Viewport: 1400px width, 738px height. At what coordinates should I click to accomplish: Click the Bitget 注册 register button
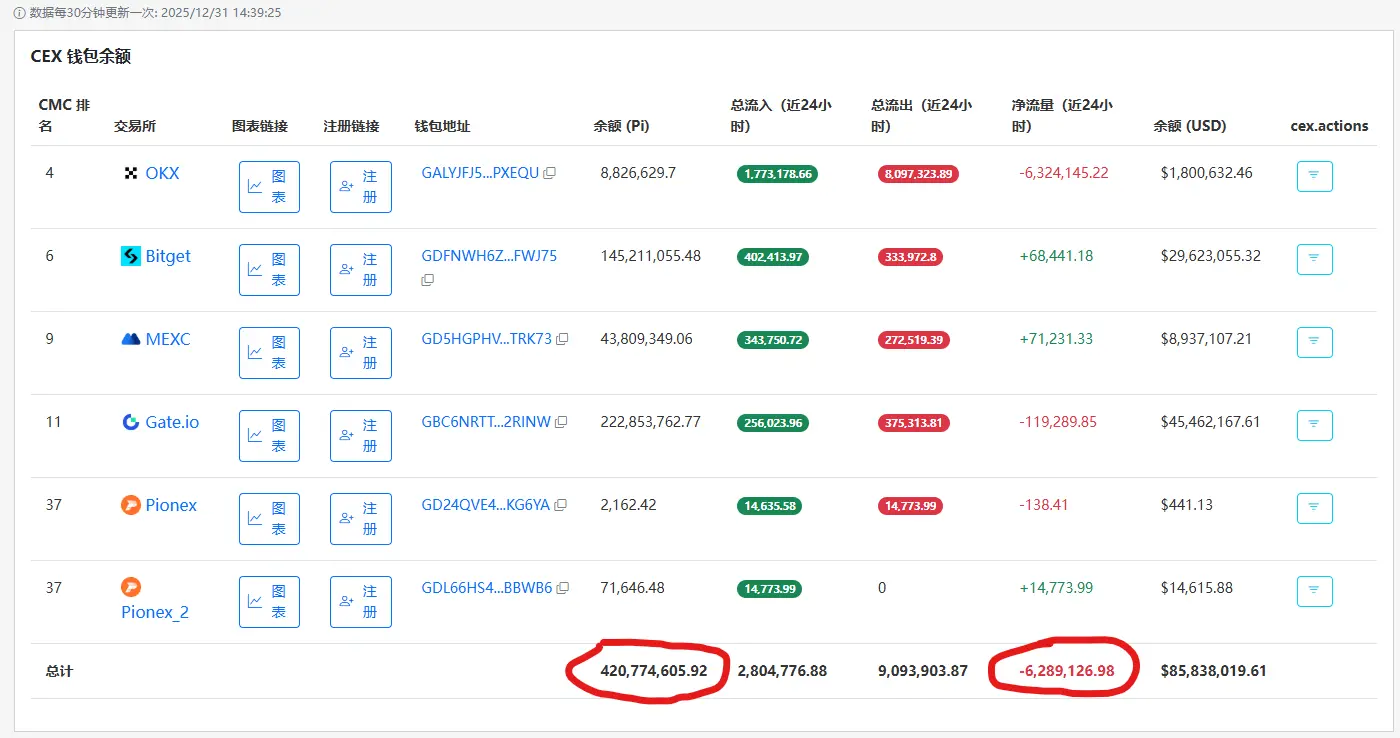(x=361, y=270)
